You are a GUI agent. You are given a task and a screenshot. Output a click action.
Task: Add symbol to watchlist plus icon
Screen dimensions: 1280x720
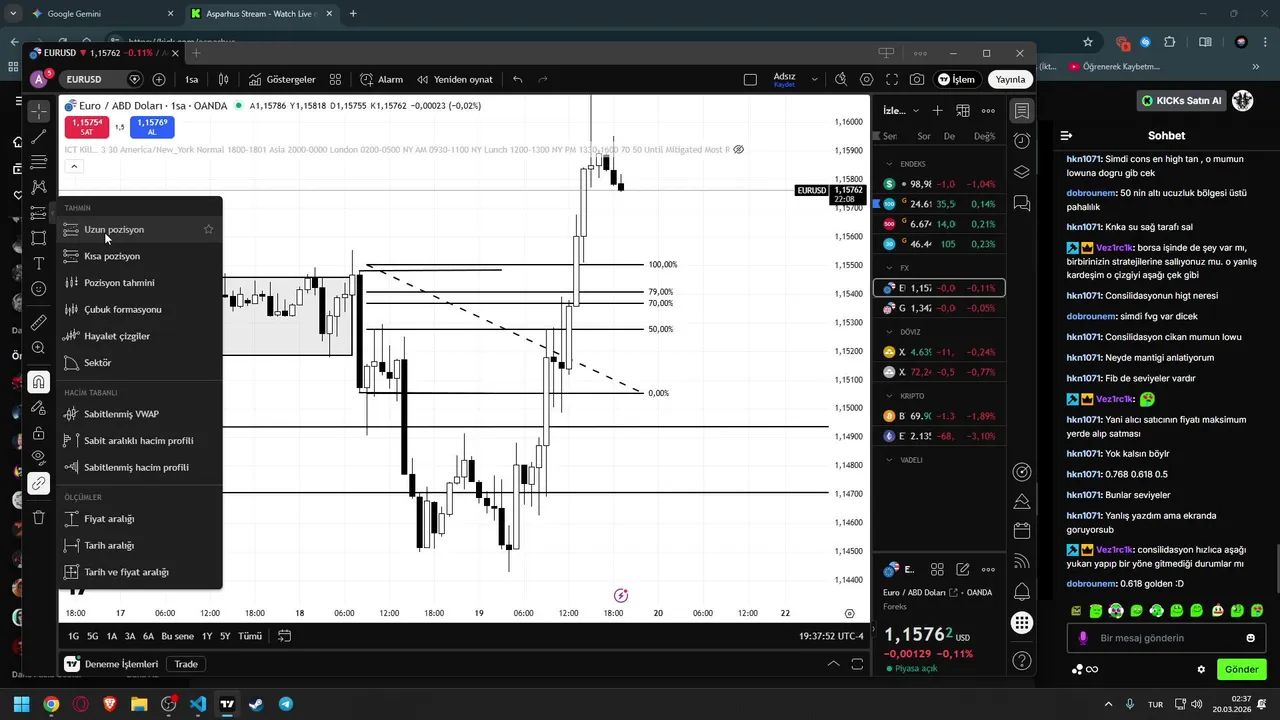pyautogui.click(x=937, y=110)
